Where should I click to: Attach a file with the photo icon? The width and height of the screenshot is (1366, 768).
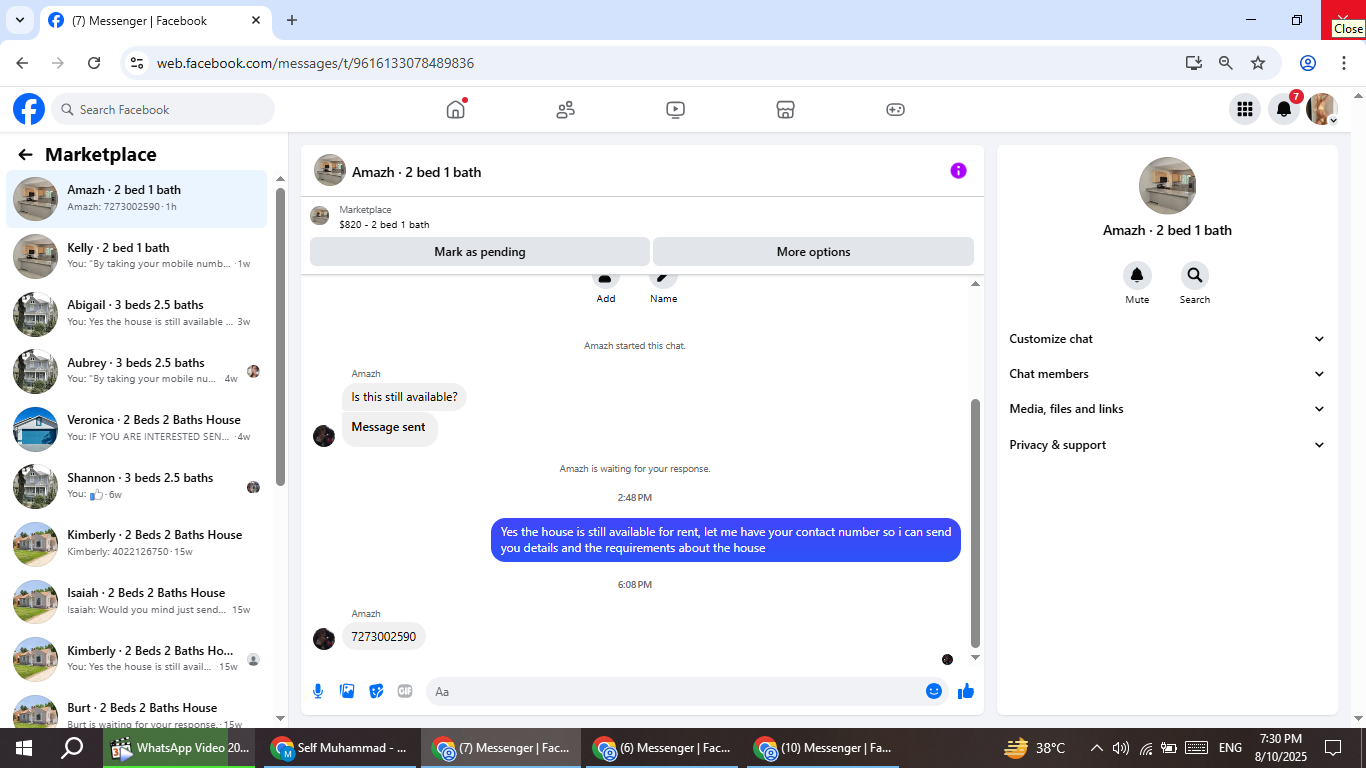[x=347, y=691]
